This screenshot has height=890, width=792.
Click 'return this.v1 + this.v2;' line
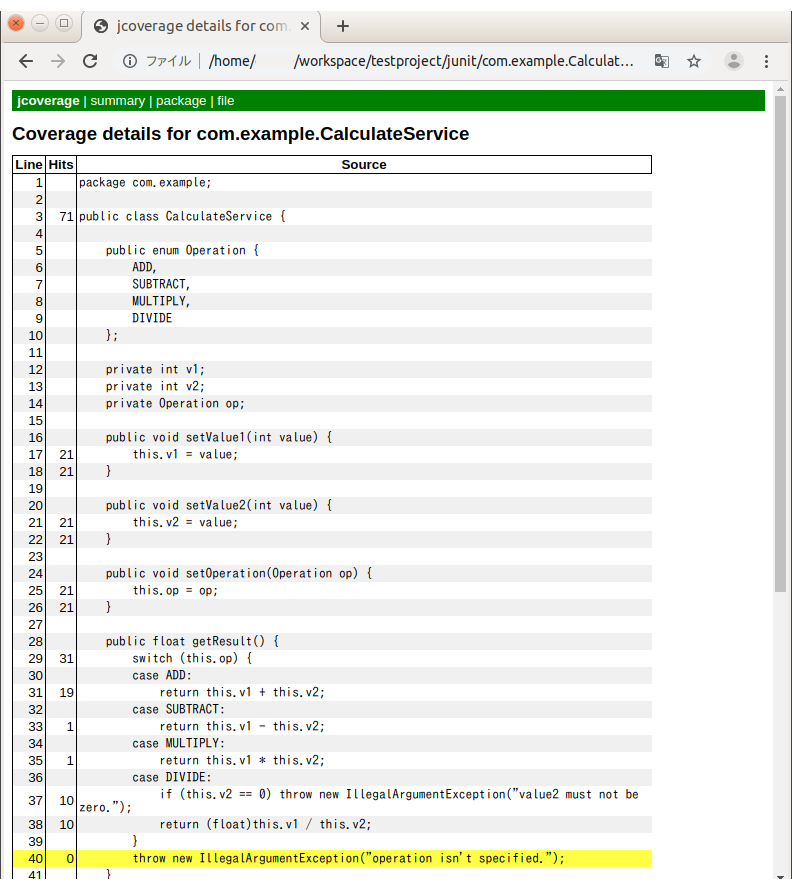(242, 693)
